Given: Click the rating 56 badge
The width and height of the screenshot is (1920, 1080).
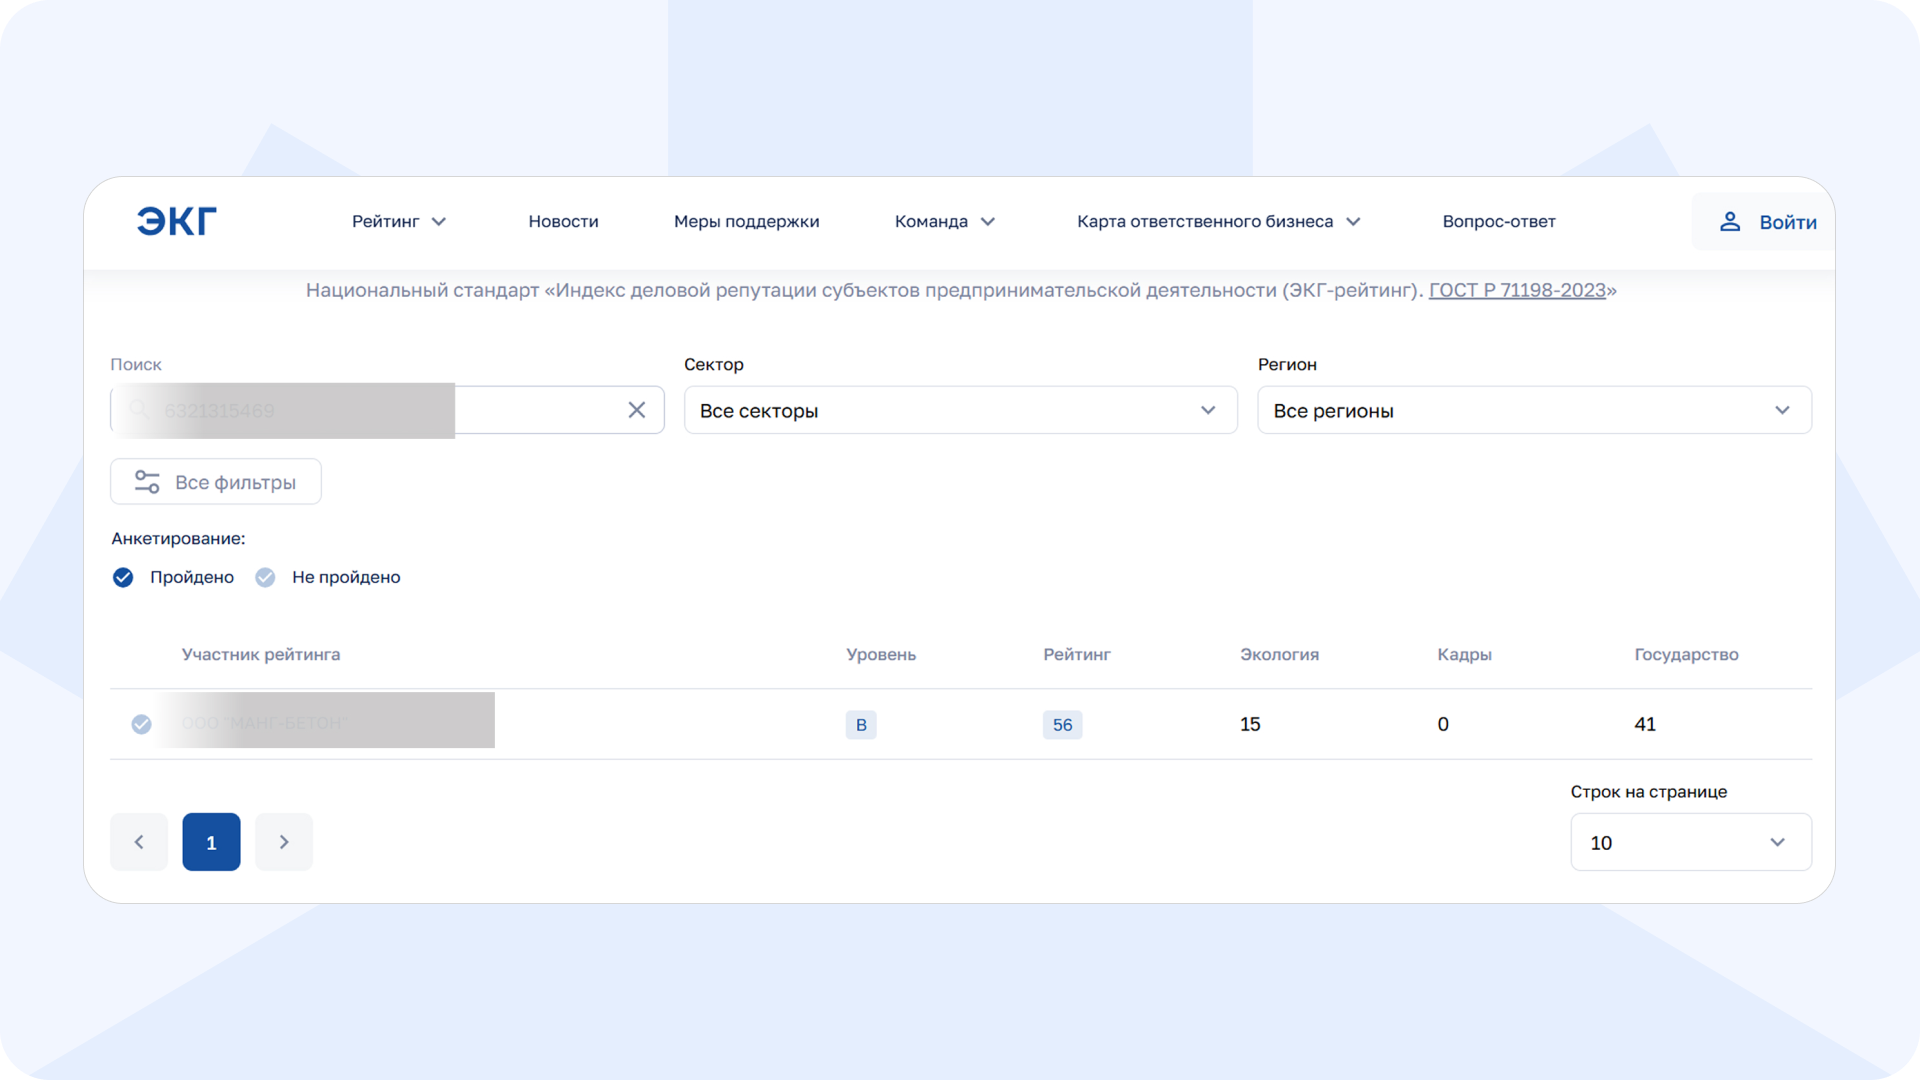Looking at the screenshot, I should (x=1062, y=725).
